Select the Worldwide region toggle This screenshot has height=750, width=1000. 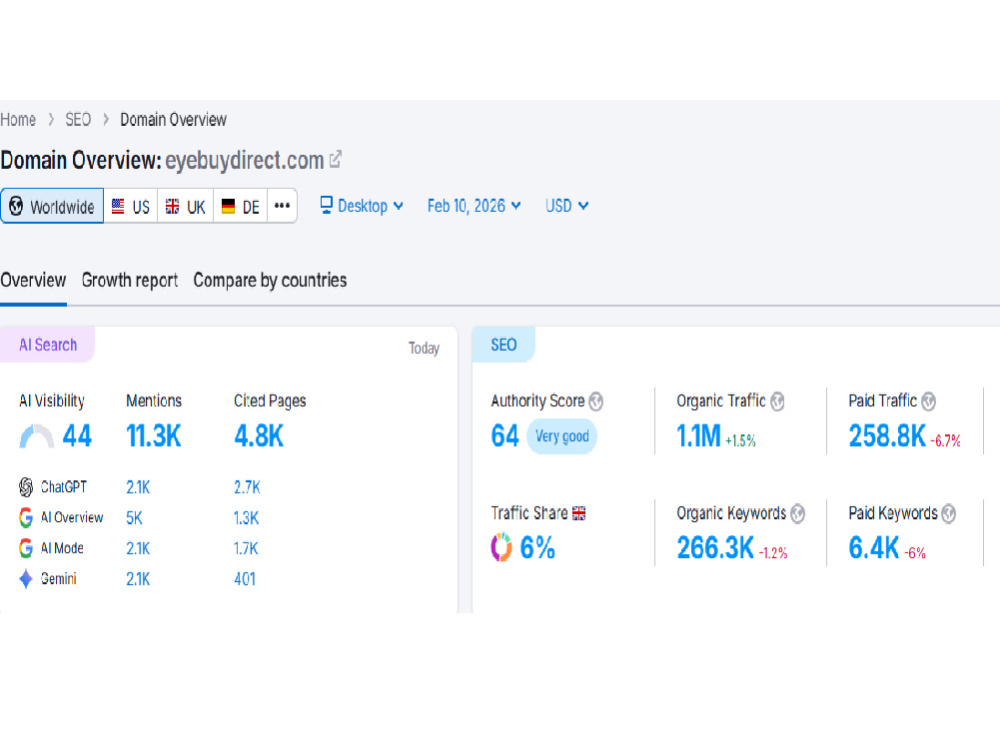pyautogui.click(x=52, y=206)
